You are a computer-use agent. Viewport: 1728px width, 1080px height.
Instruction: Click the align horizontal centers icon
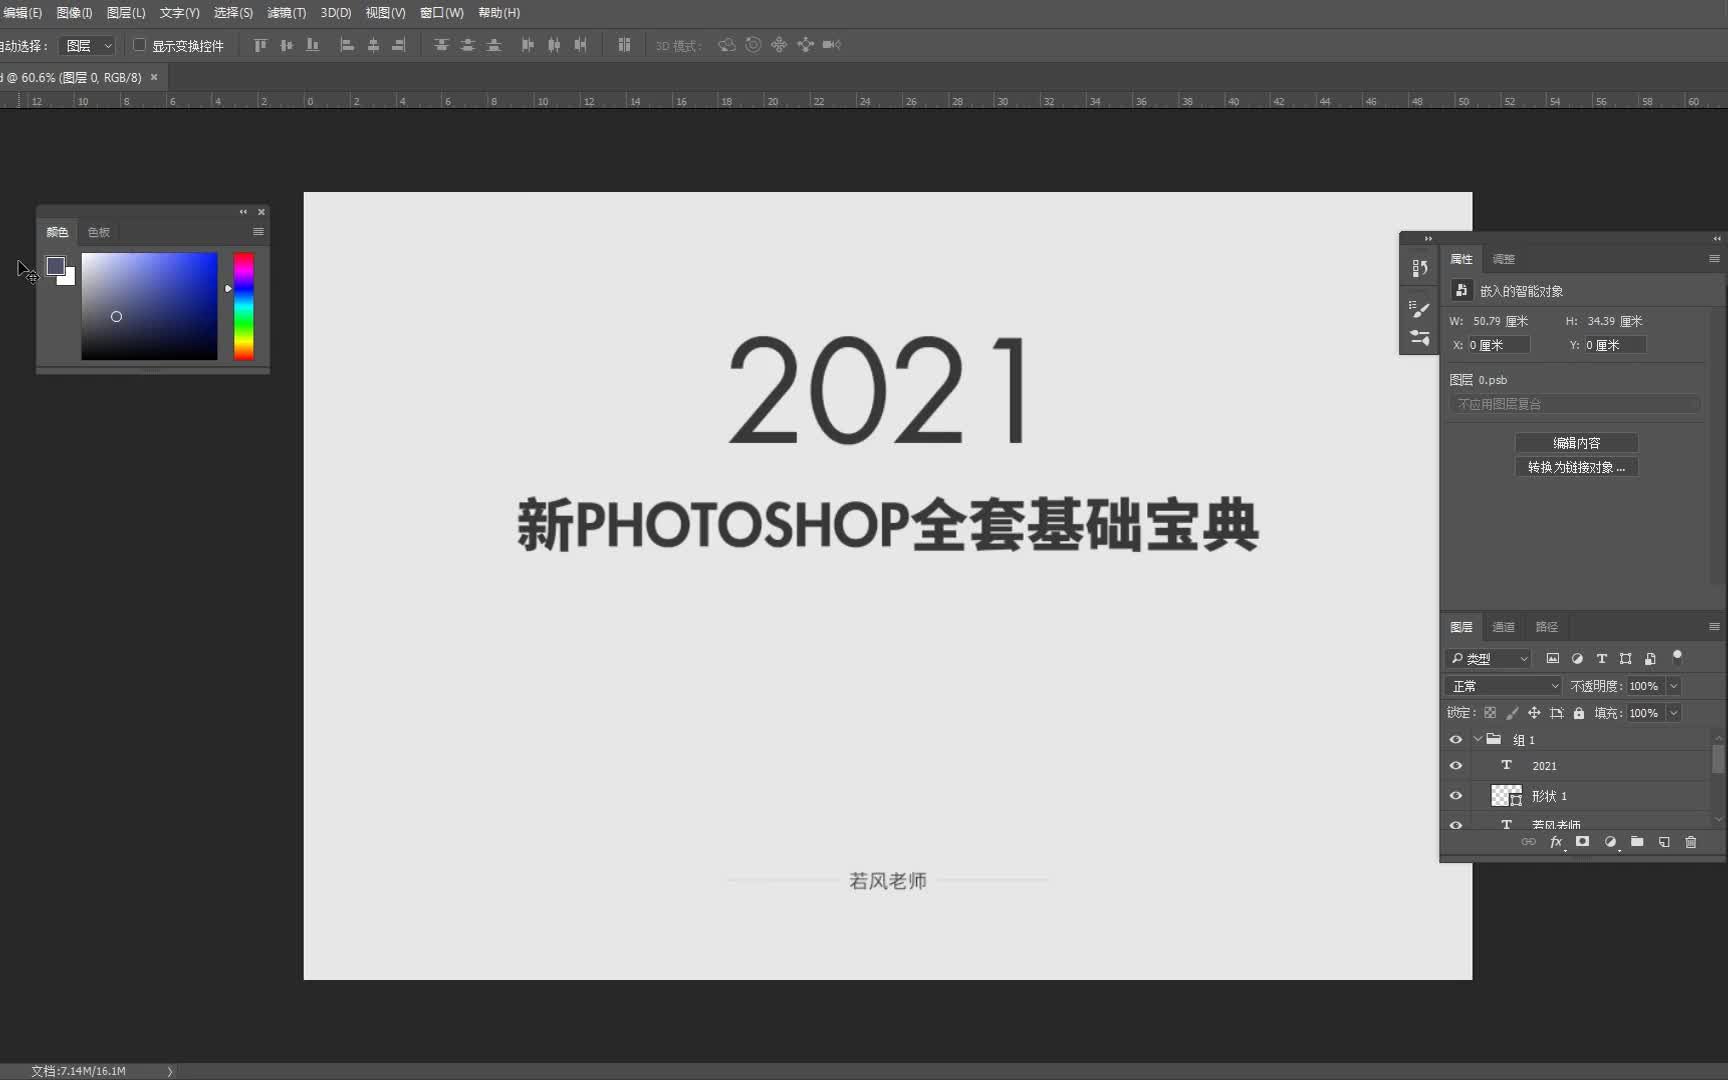tap(373, 45)
